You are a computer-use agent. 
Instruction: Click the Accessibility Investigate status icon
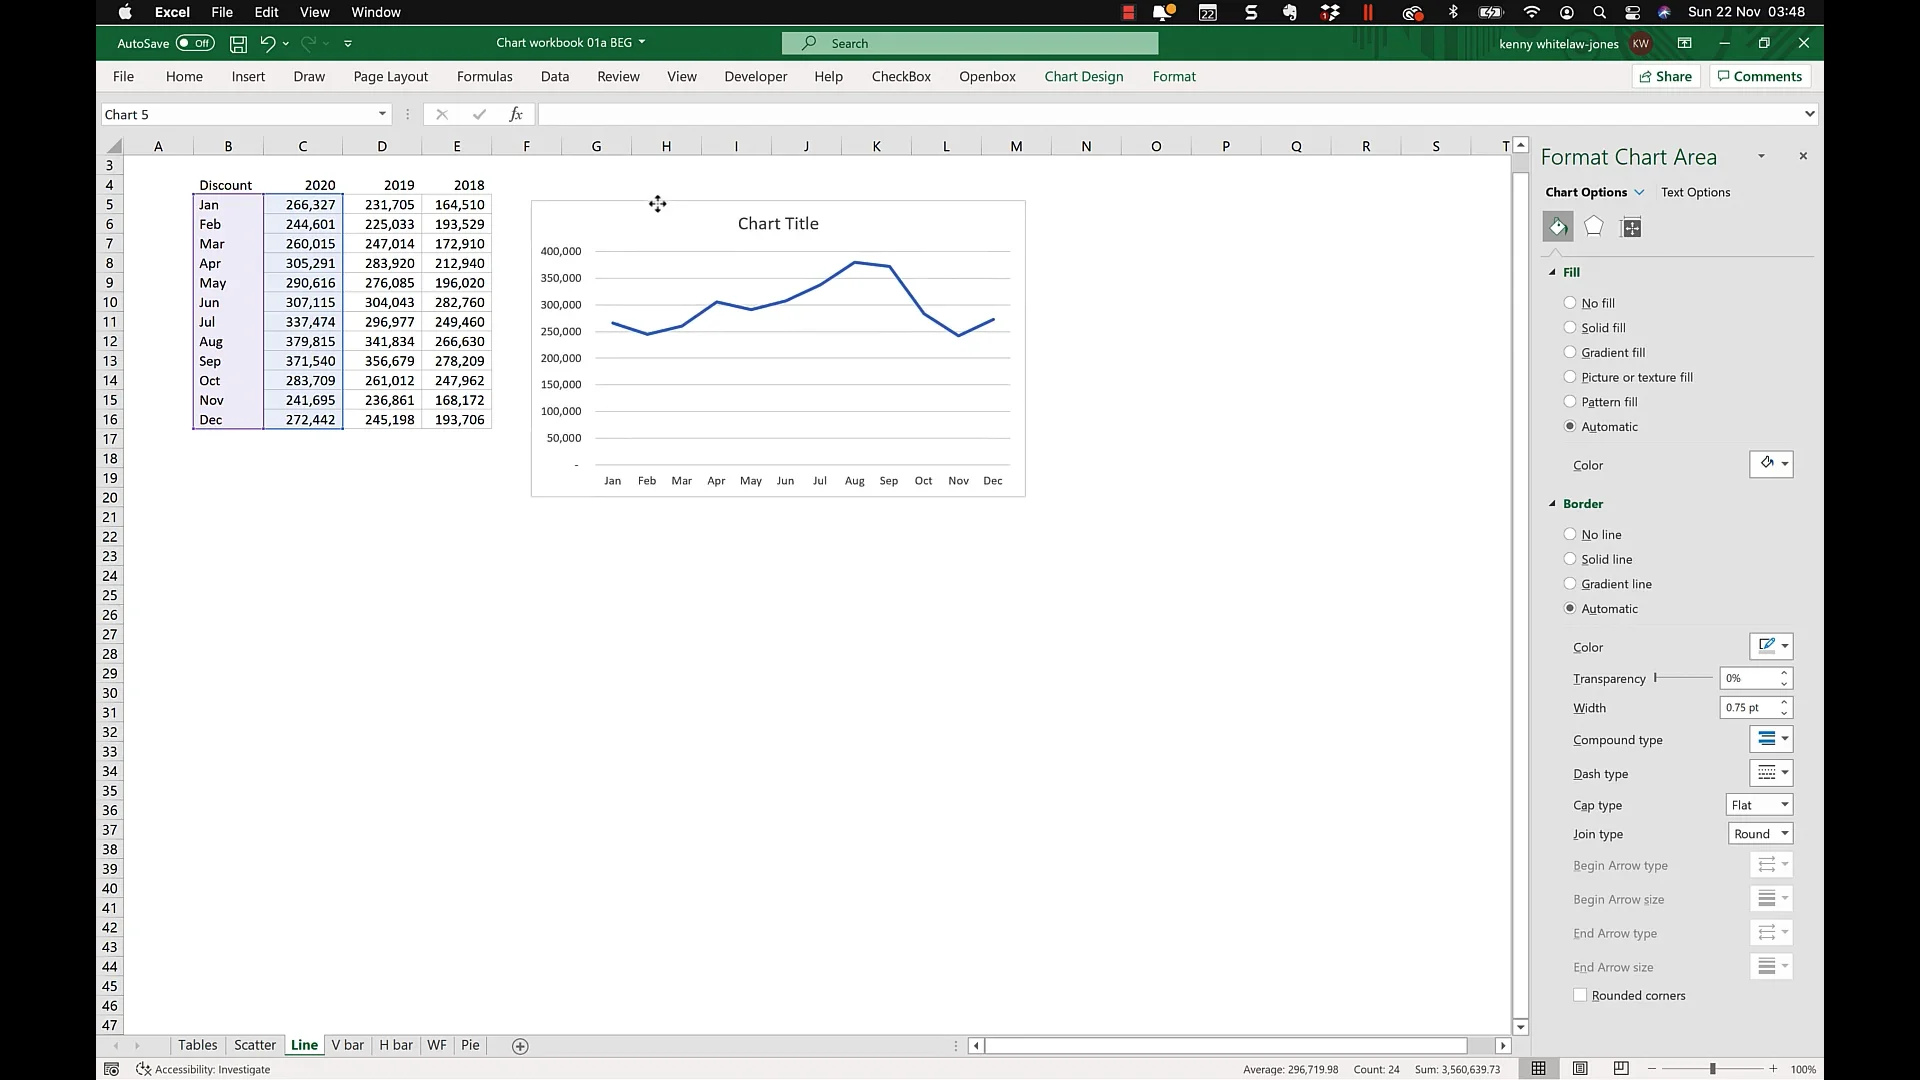click(x=143, y=1069)
